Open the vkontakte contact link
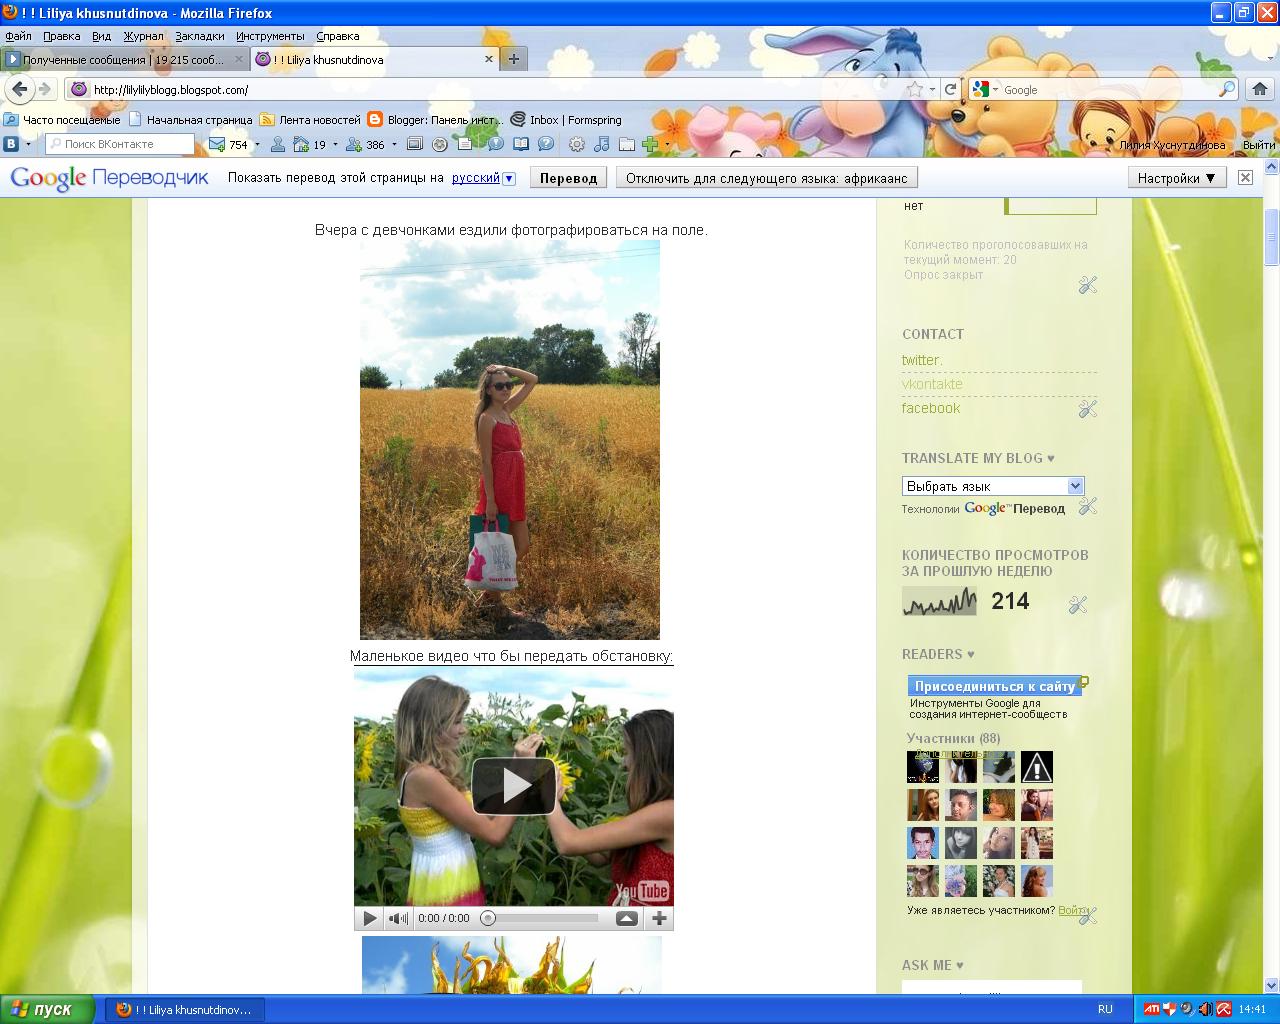This screenshot has height=1024, width=1280. point(932,384)
